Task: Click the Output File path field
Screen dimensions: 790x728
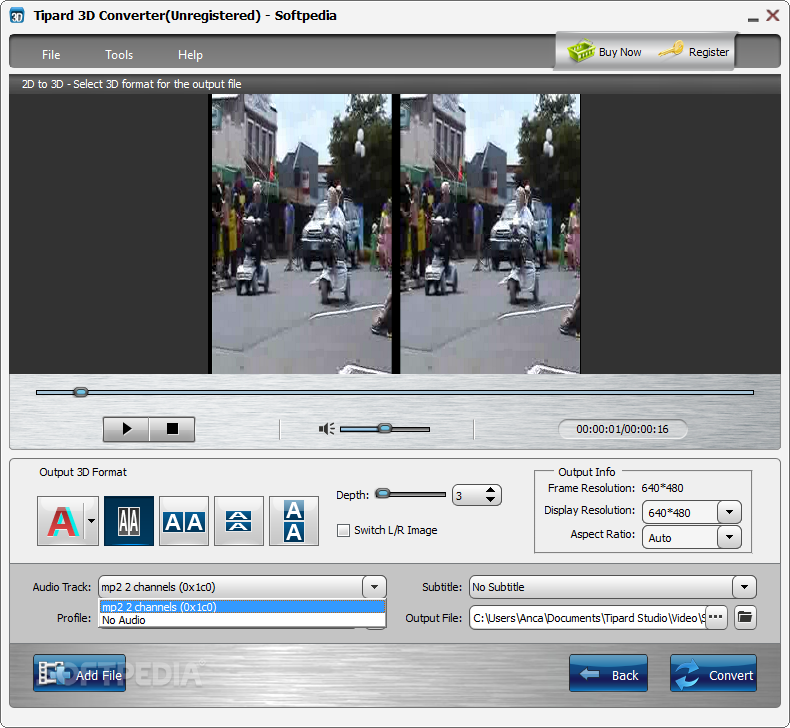Action: point(587,618)
